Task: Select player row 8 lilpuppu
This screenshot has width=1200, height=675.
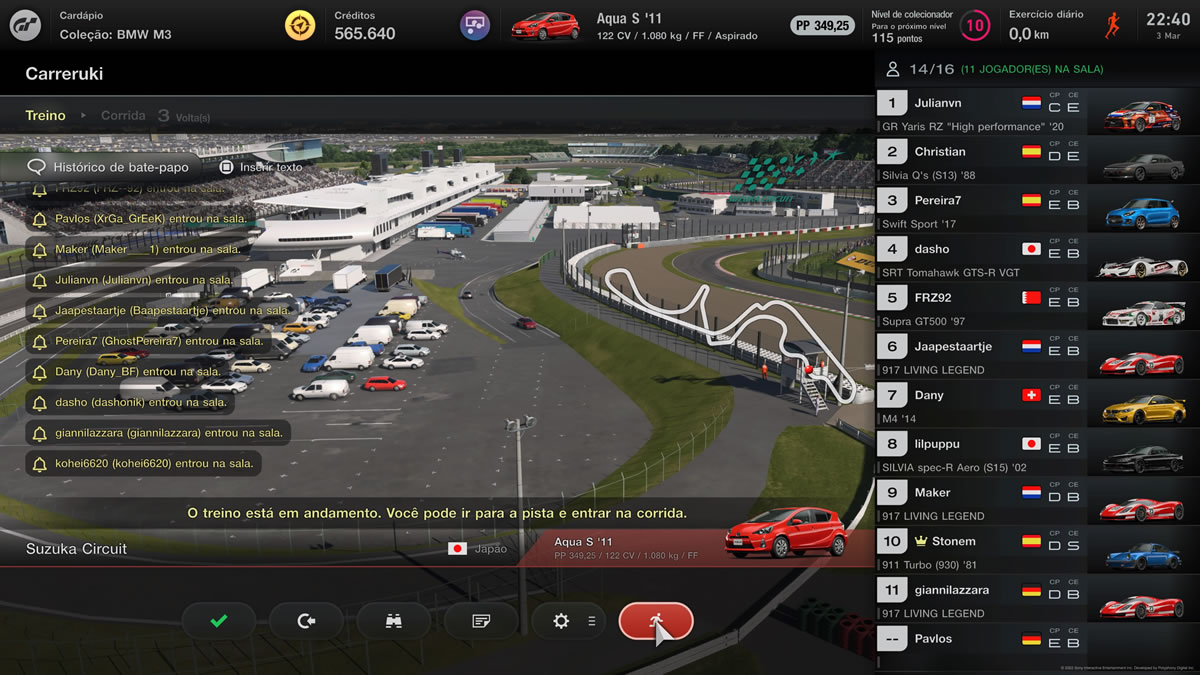Action: click(1037, 453)
